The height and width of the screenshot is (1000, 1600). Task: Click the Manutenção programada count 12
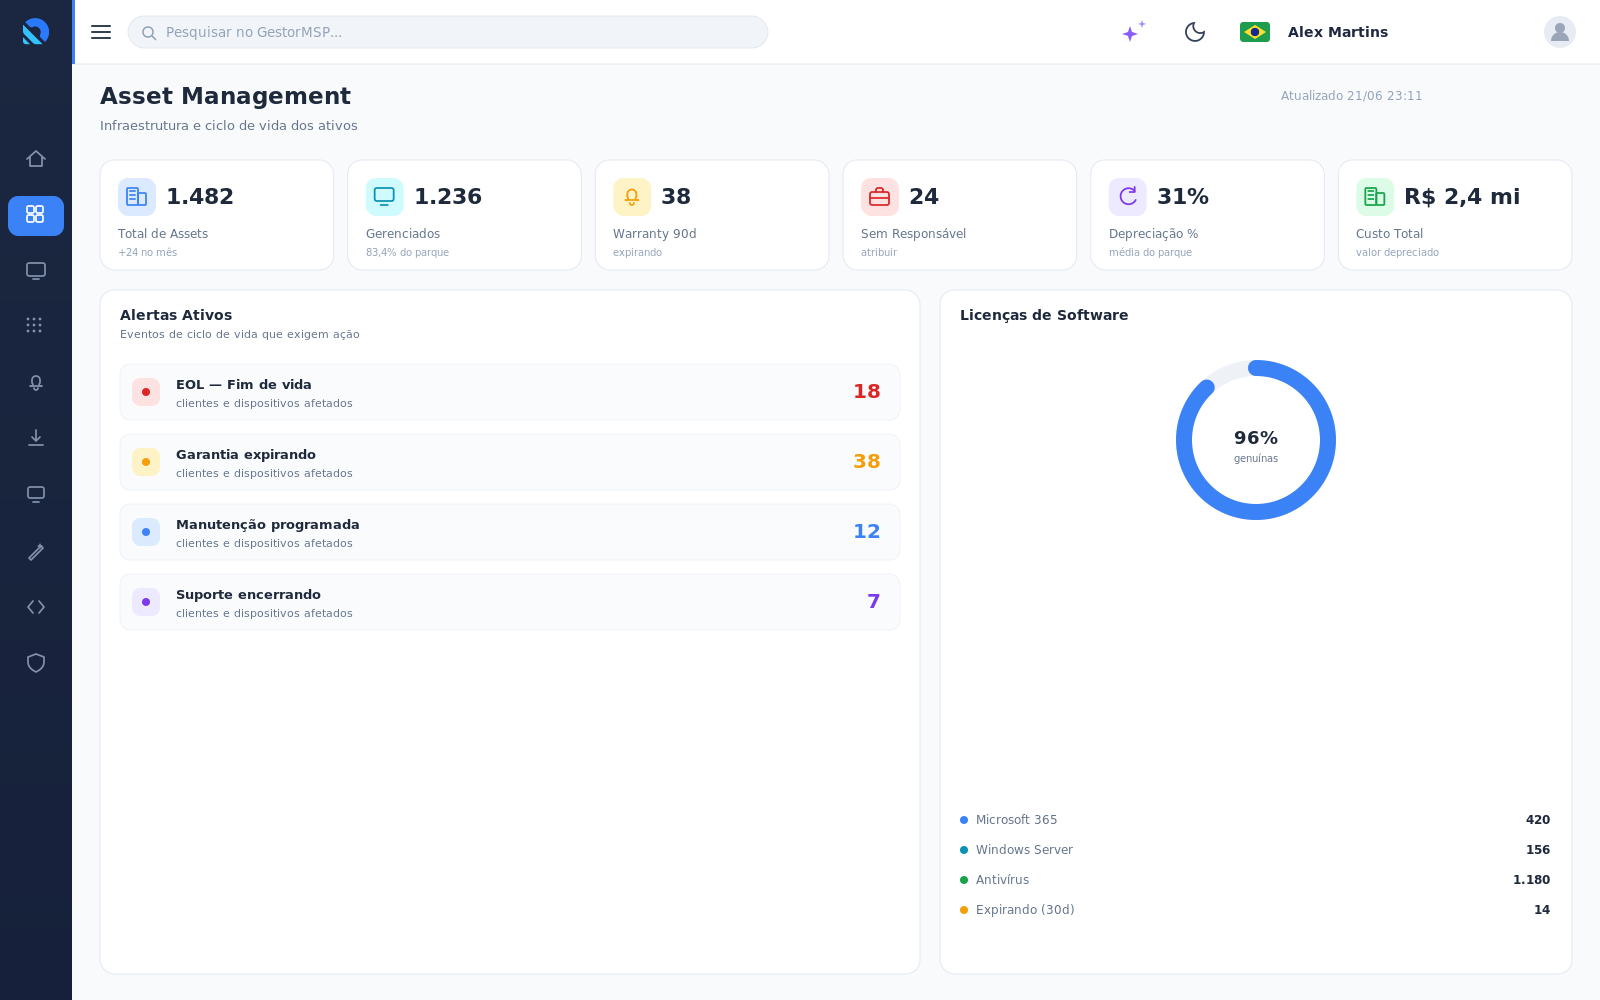click(867, 532)
